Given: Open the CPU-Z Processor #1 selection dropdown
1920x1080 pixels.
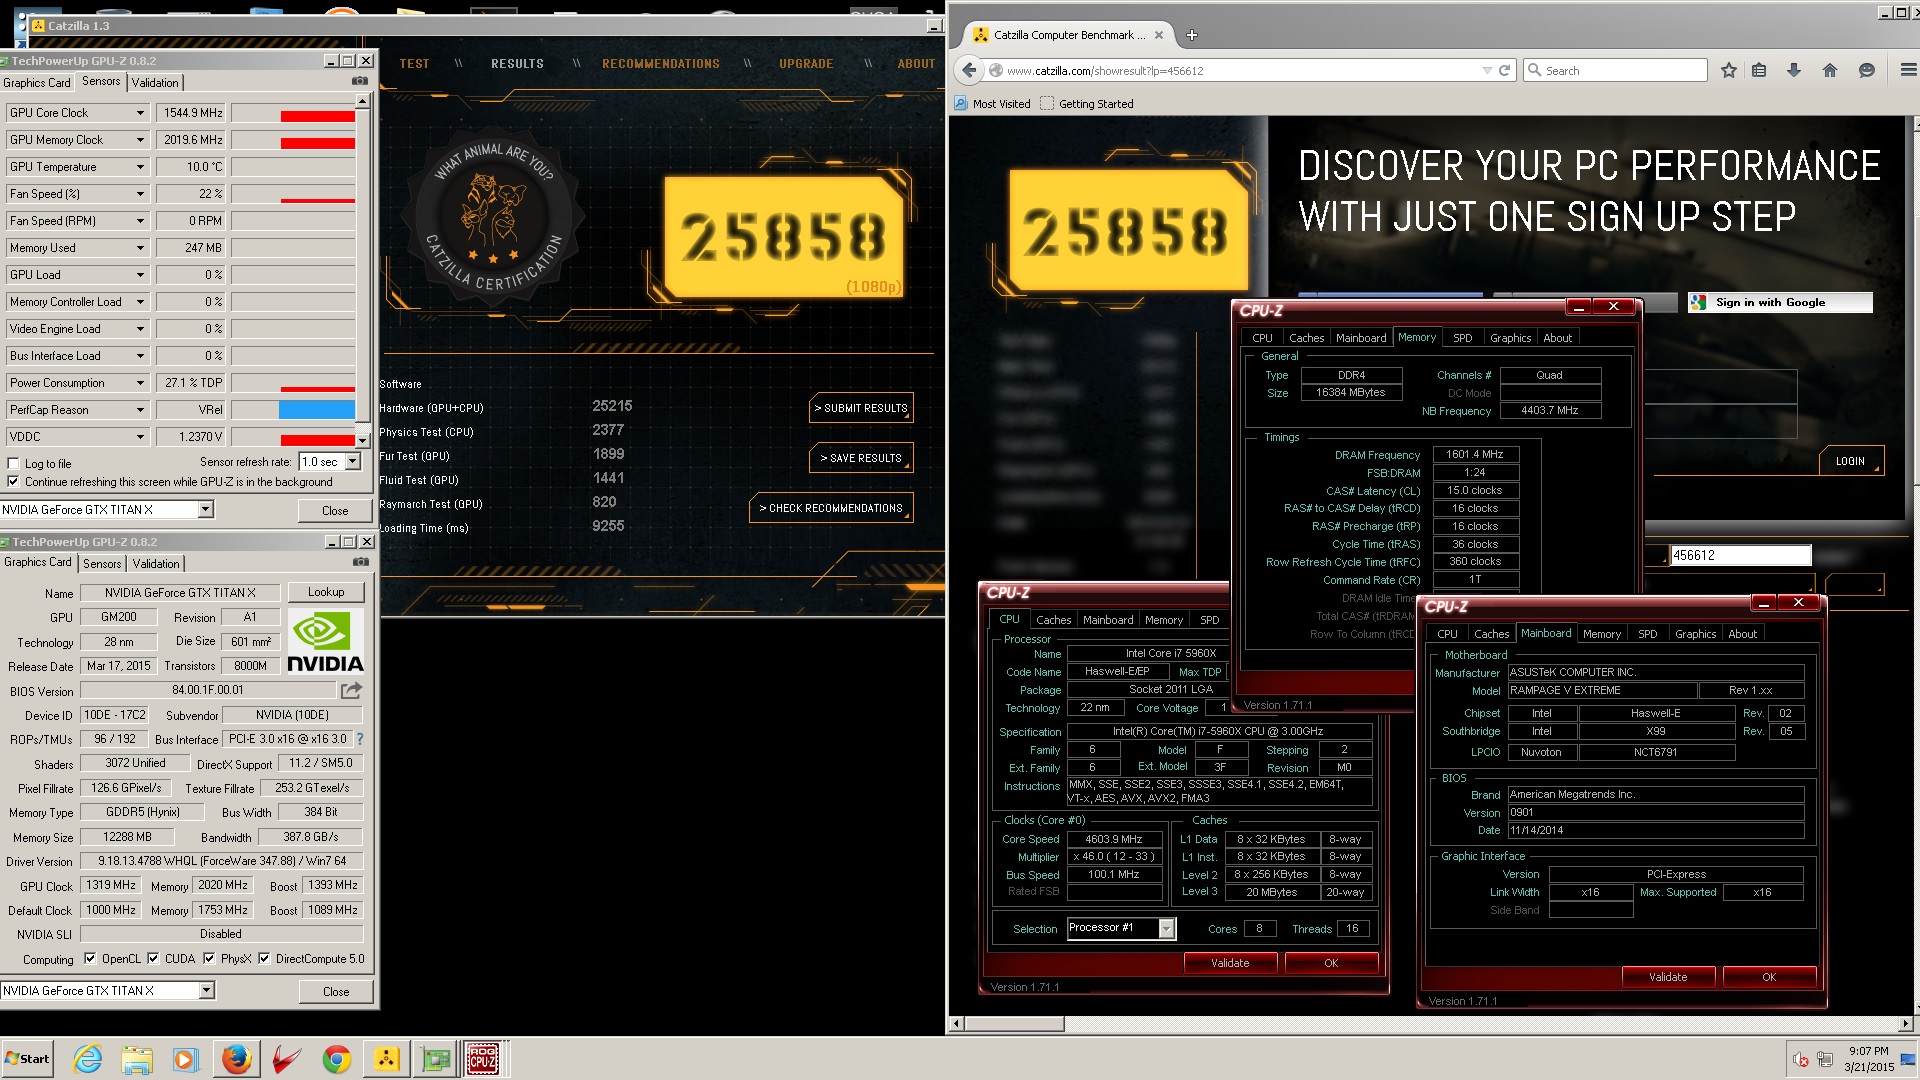Looking at the screenshot, I should coord(1166,929).
